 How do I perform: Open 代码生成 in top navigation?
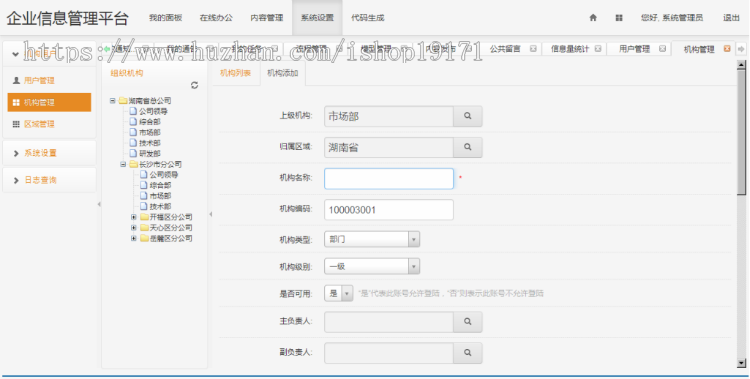[x=368, y=18]
